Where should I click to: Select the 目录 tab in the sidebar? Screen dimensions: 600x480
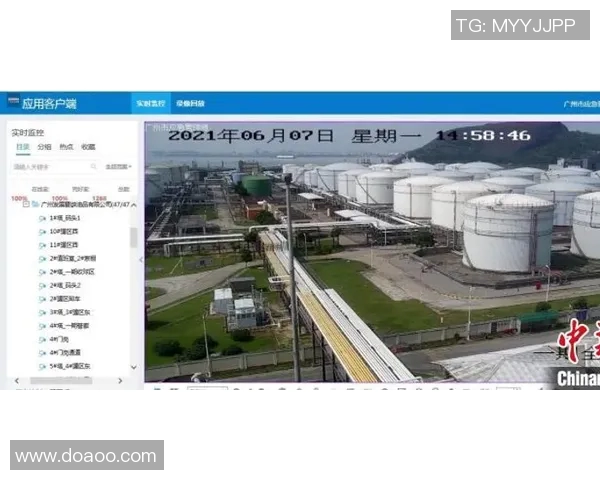point(22,146)
